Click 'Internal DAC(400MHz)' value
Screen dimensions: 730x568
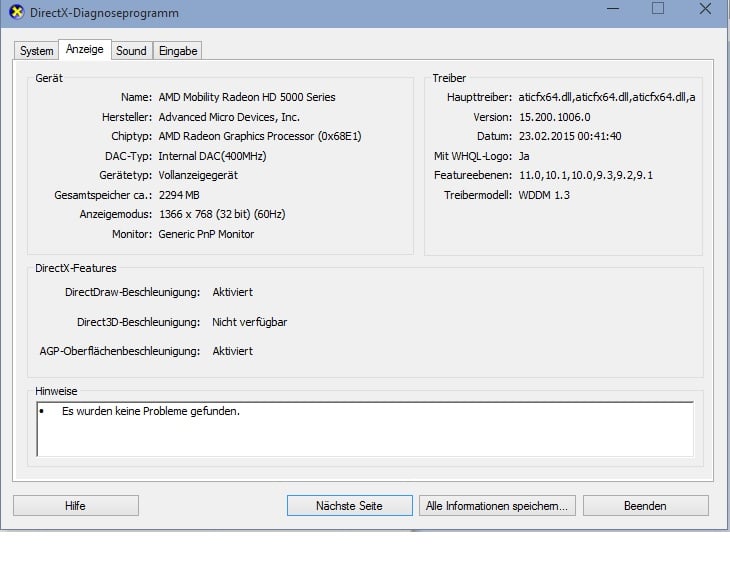click(x=212, y=156)
